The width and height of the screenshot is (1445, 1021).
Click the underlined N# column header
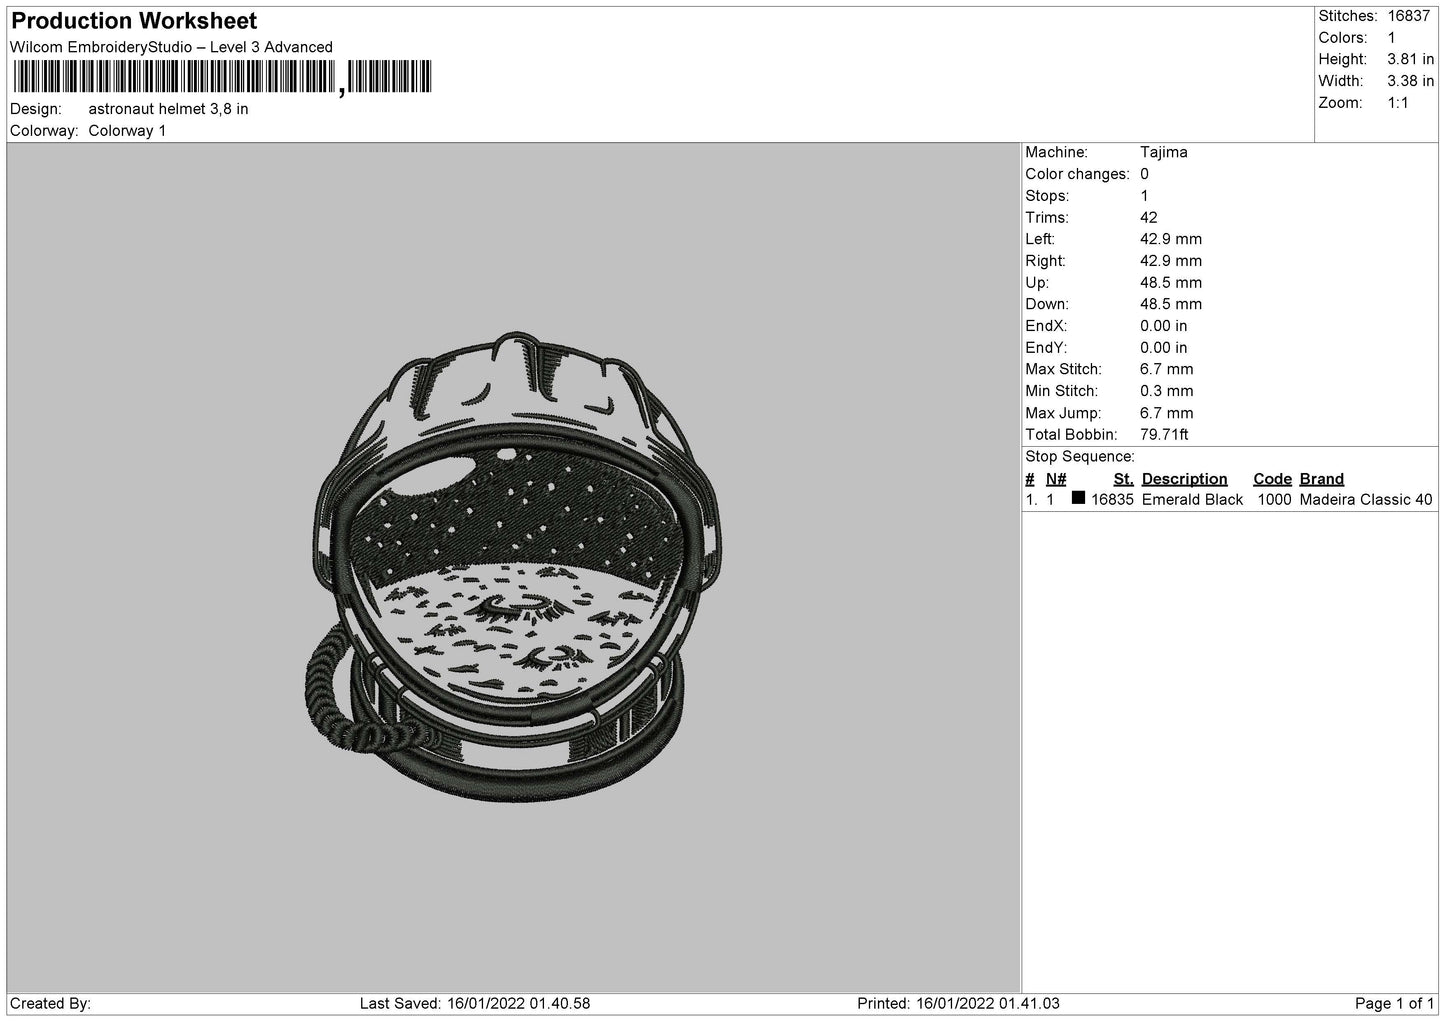tap(1056, 479)
